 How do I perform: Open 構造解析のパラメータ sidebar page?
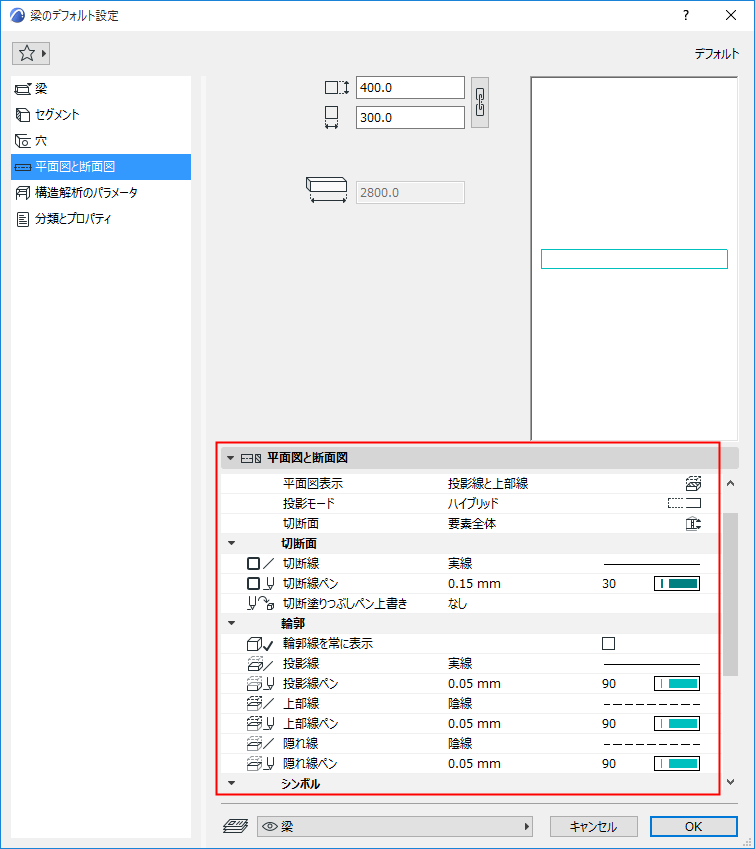click(101, 193)
